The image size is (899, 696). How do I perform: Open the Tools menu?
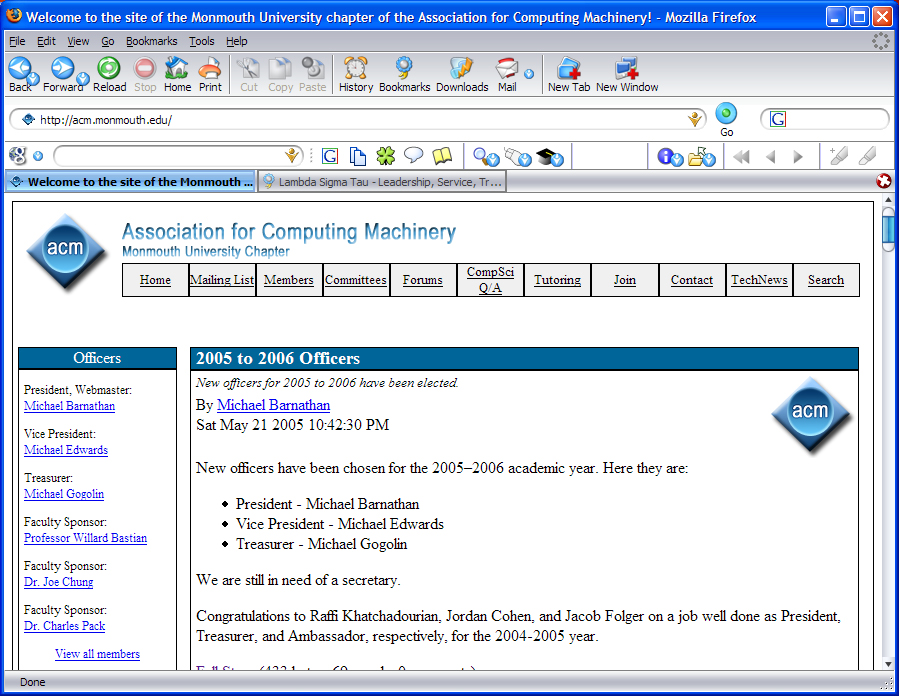[201, 41]
